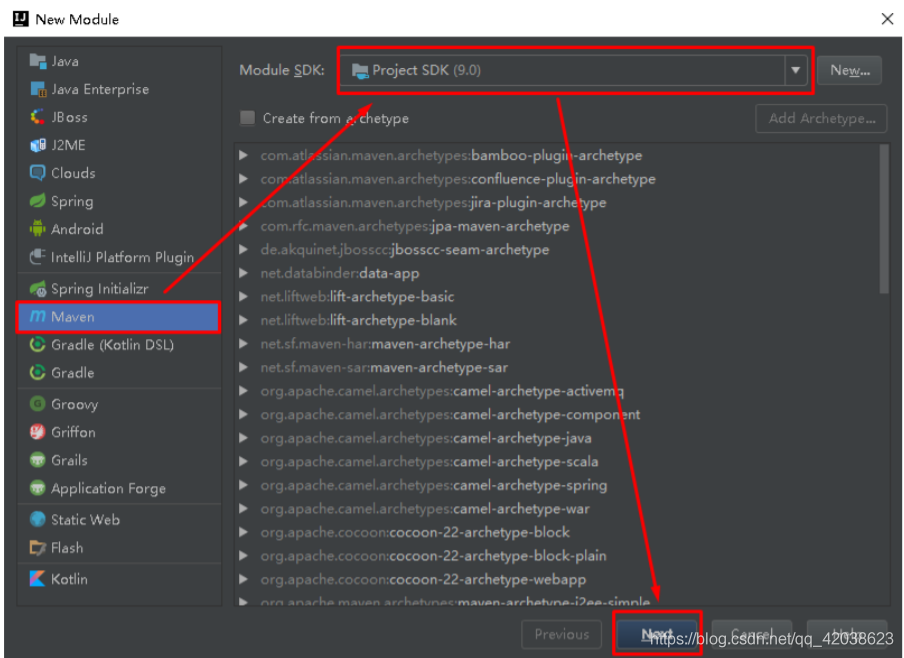Click the IntelliJ logo in title bar
This screenshot has width=904, height=658.
coord(21,18)
